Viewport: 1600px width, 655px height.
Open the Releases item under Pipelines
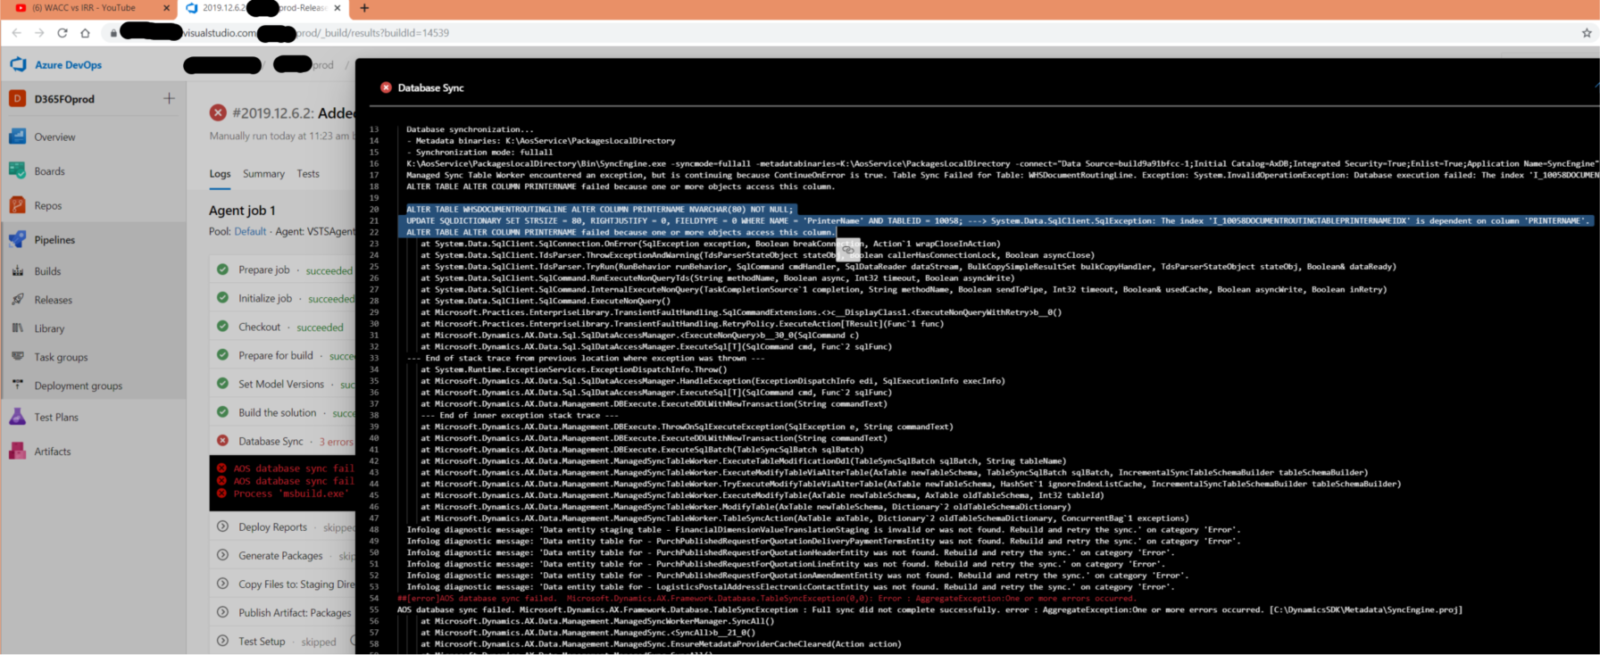pos(53,300)
